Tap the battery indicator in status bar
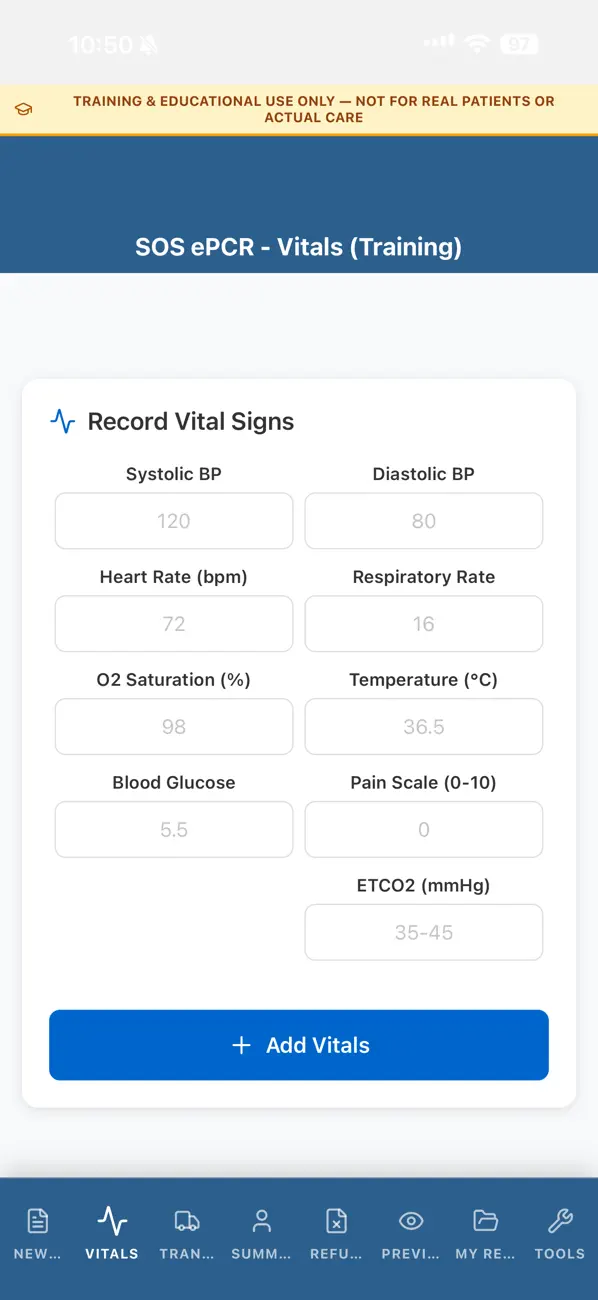Viewport: 598px width, 1300px height. 519,45
